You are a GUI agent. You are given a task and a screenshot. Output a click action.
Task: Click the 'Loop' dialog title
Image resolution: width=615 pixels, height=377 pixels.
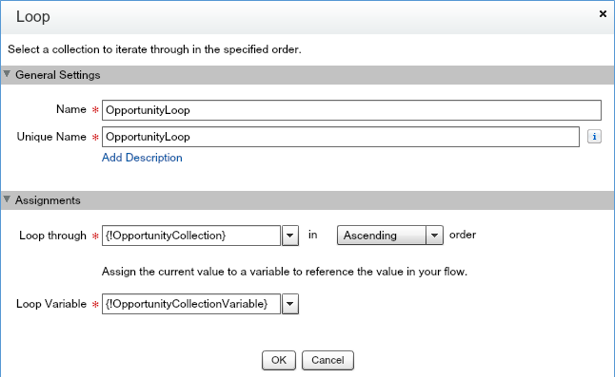pos(33,17)
